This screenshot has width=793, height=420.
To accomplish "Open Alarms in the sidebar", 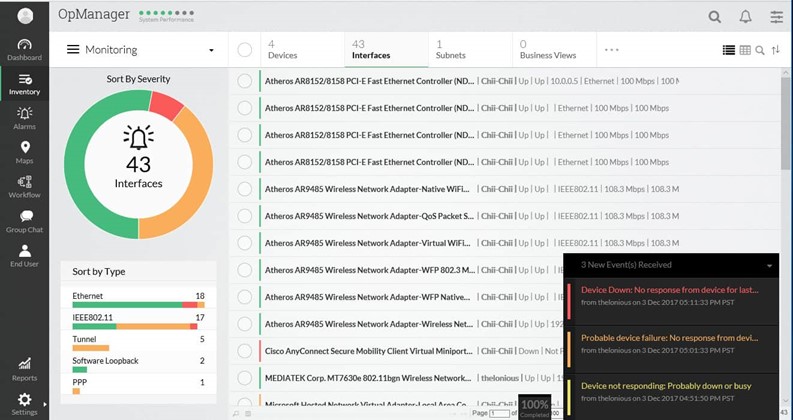I will coord(24,118).
